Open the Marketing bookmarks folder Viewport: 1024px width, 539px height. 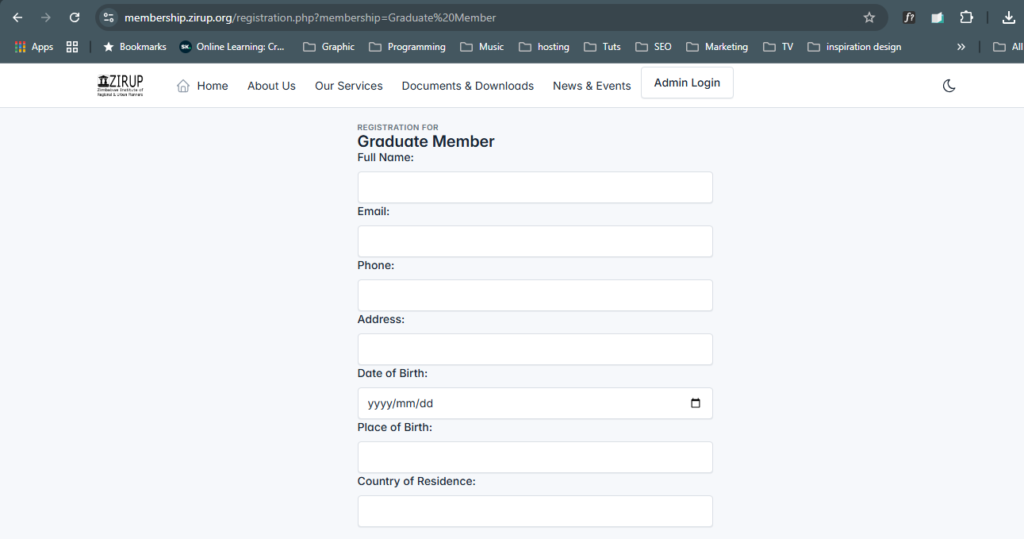point(717,47)
